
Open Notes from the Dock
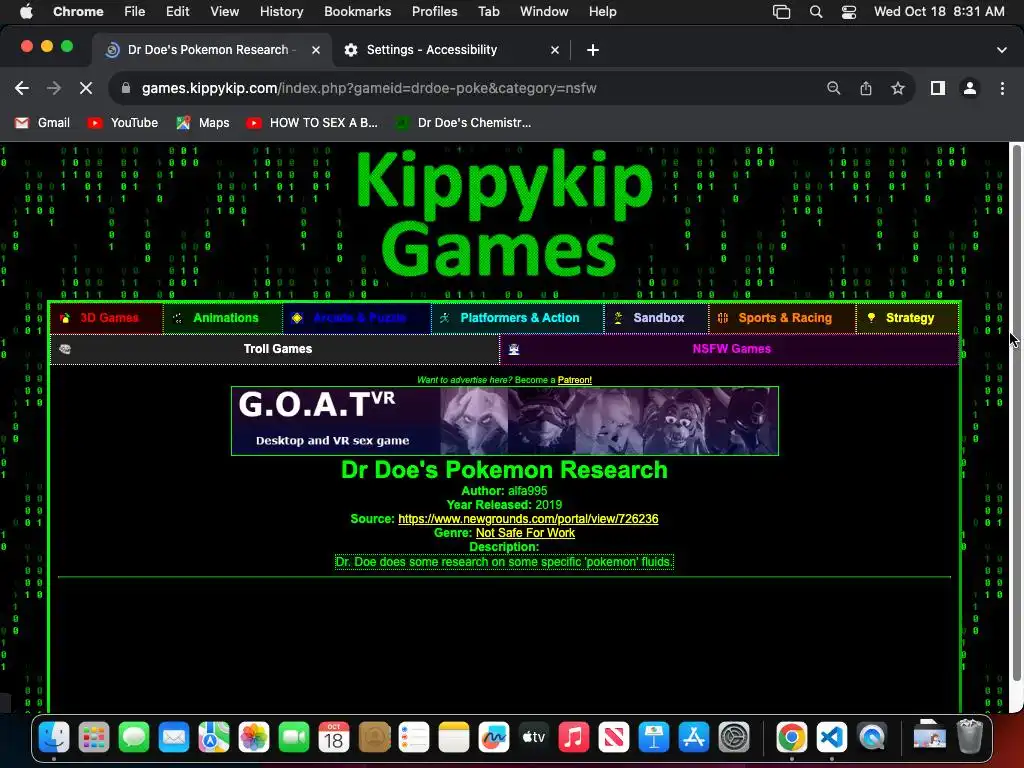click(x=454, y=738)
